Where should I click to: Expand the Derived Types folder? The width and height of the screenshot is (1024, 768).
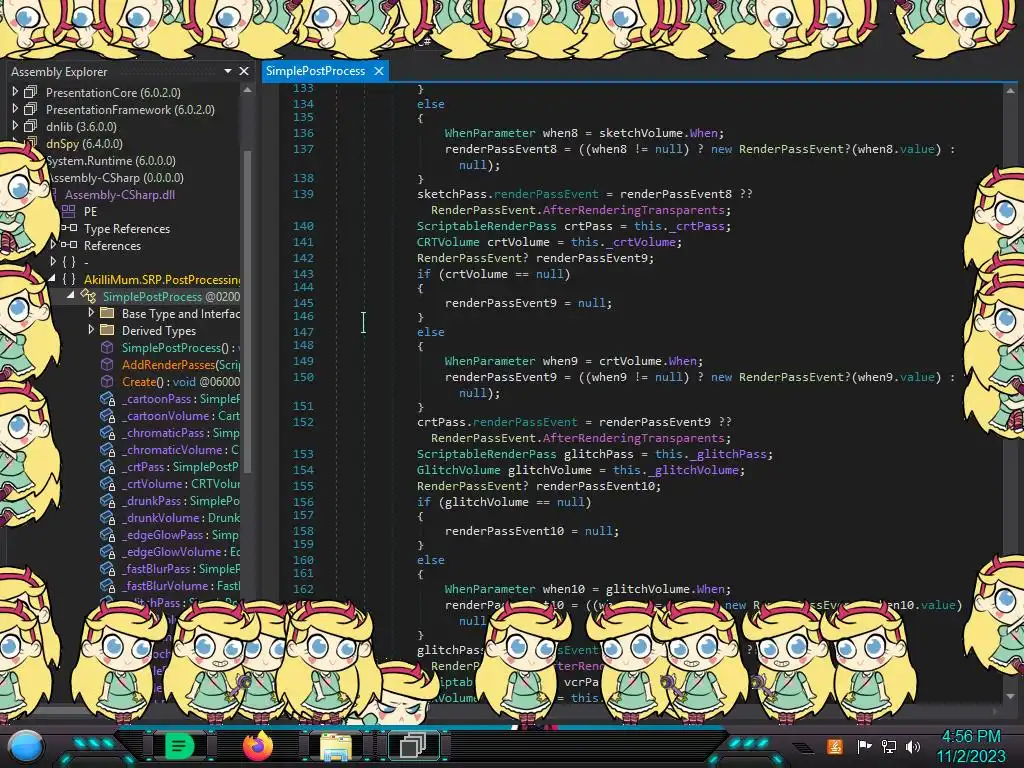tap(91, 330)
